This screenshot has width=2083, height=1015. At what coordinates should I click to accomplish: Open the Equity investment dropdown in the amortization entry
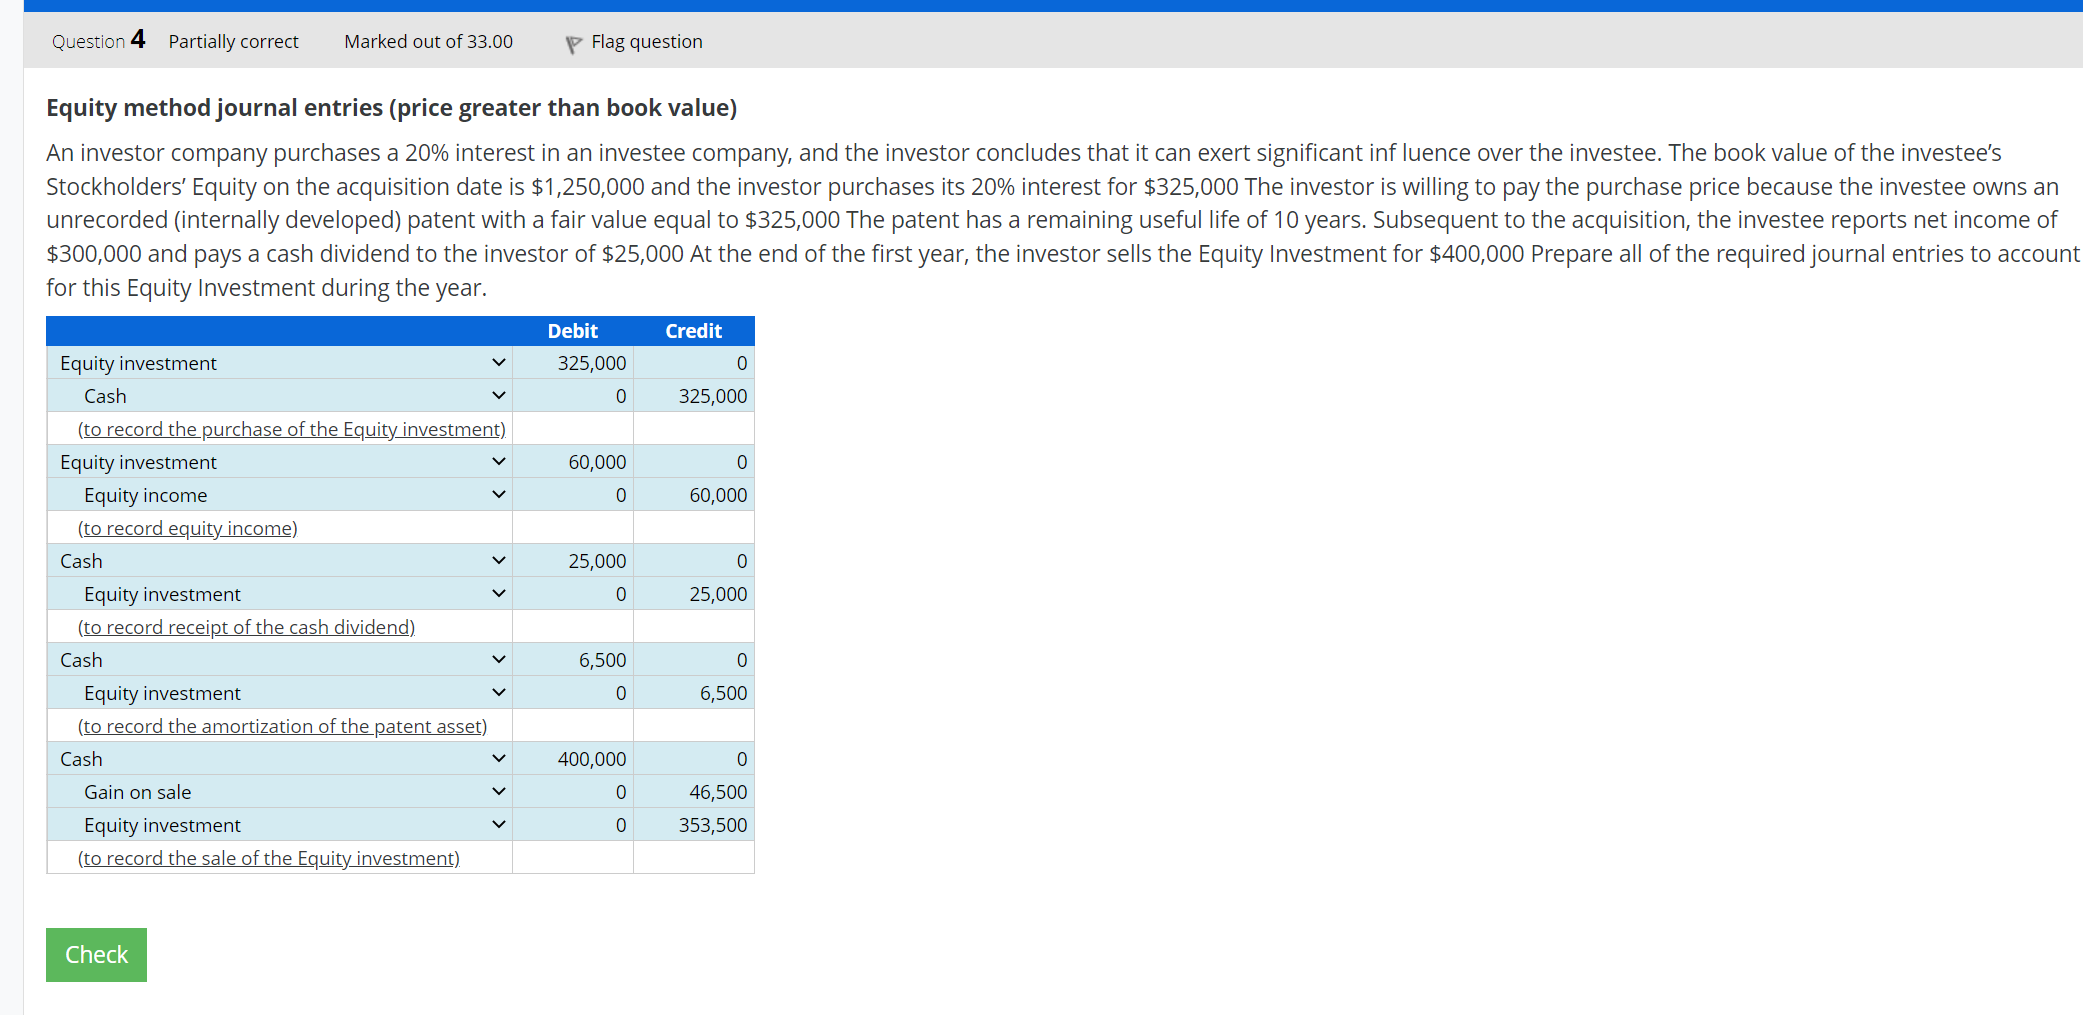point(498,692)
